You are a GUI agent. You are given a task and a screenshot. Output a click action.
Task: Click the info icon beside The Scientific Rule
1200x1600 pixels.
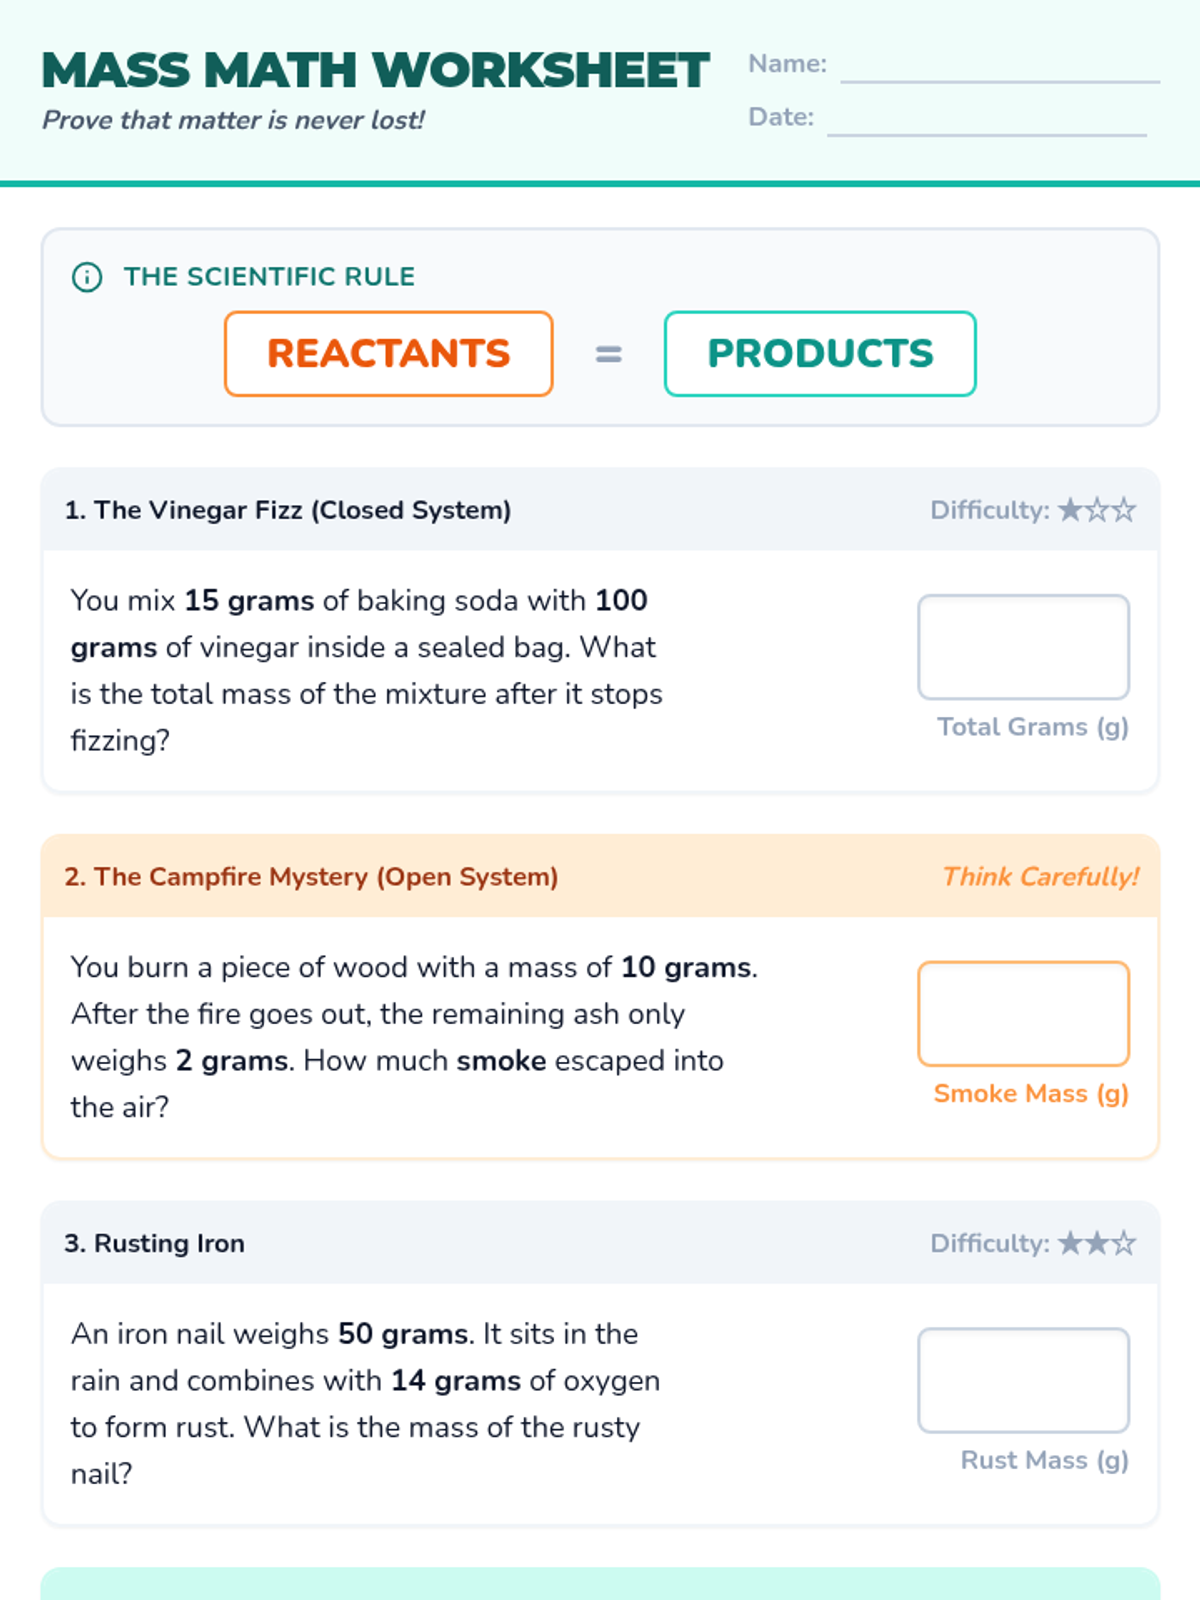coord(87,277)
